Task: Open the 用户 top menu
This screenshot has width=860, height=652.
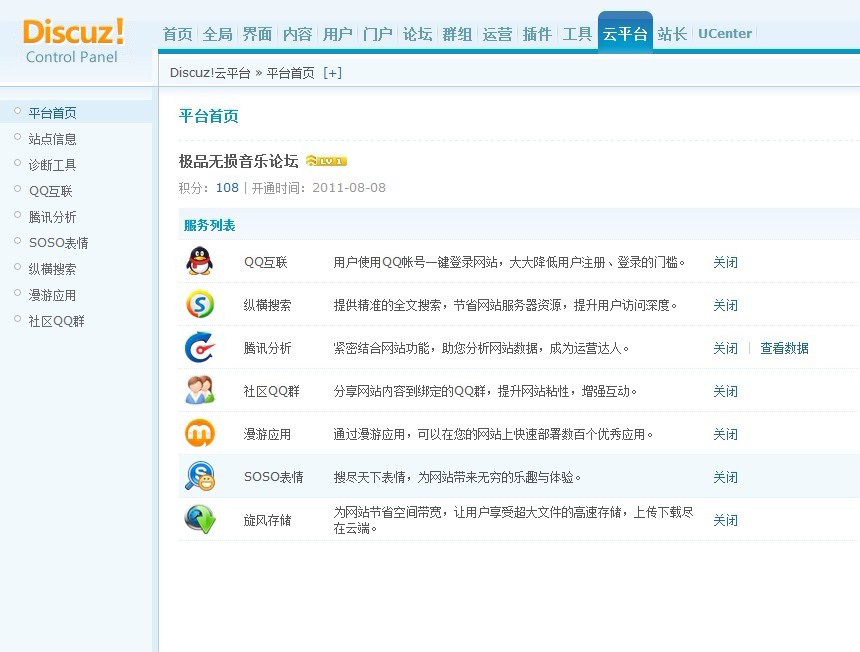Action: pos(338,34)
